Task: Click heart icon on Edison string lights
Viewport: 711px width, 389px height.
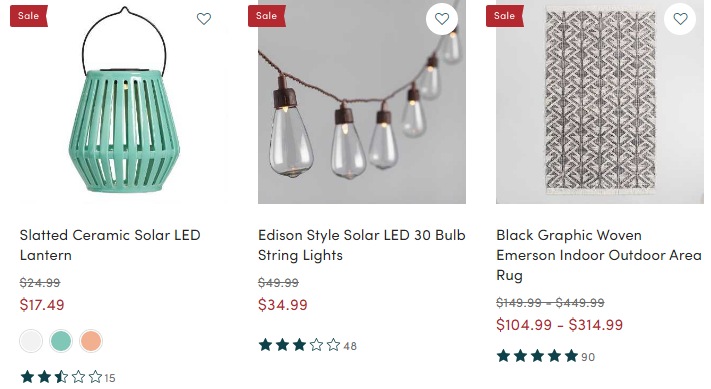Action: 442,19
